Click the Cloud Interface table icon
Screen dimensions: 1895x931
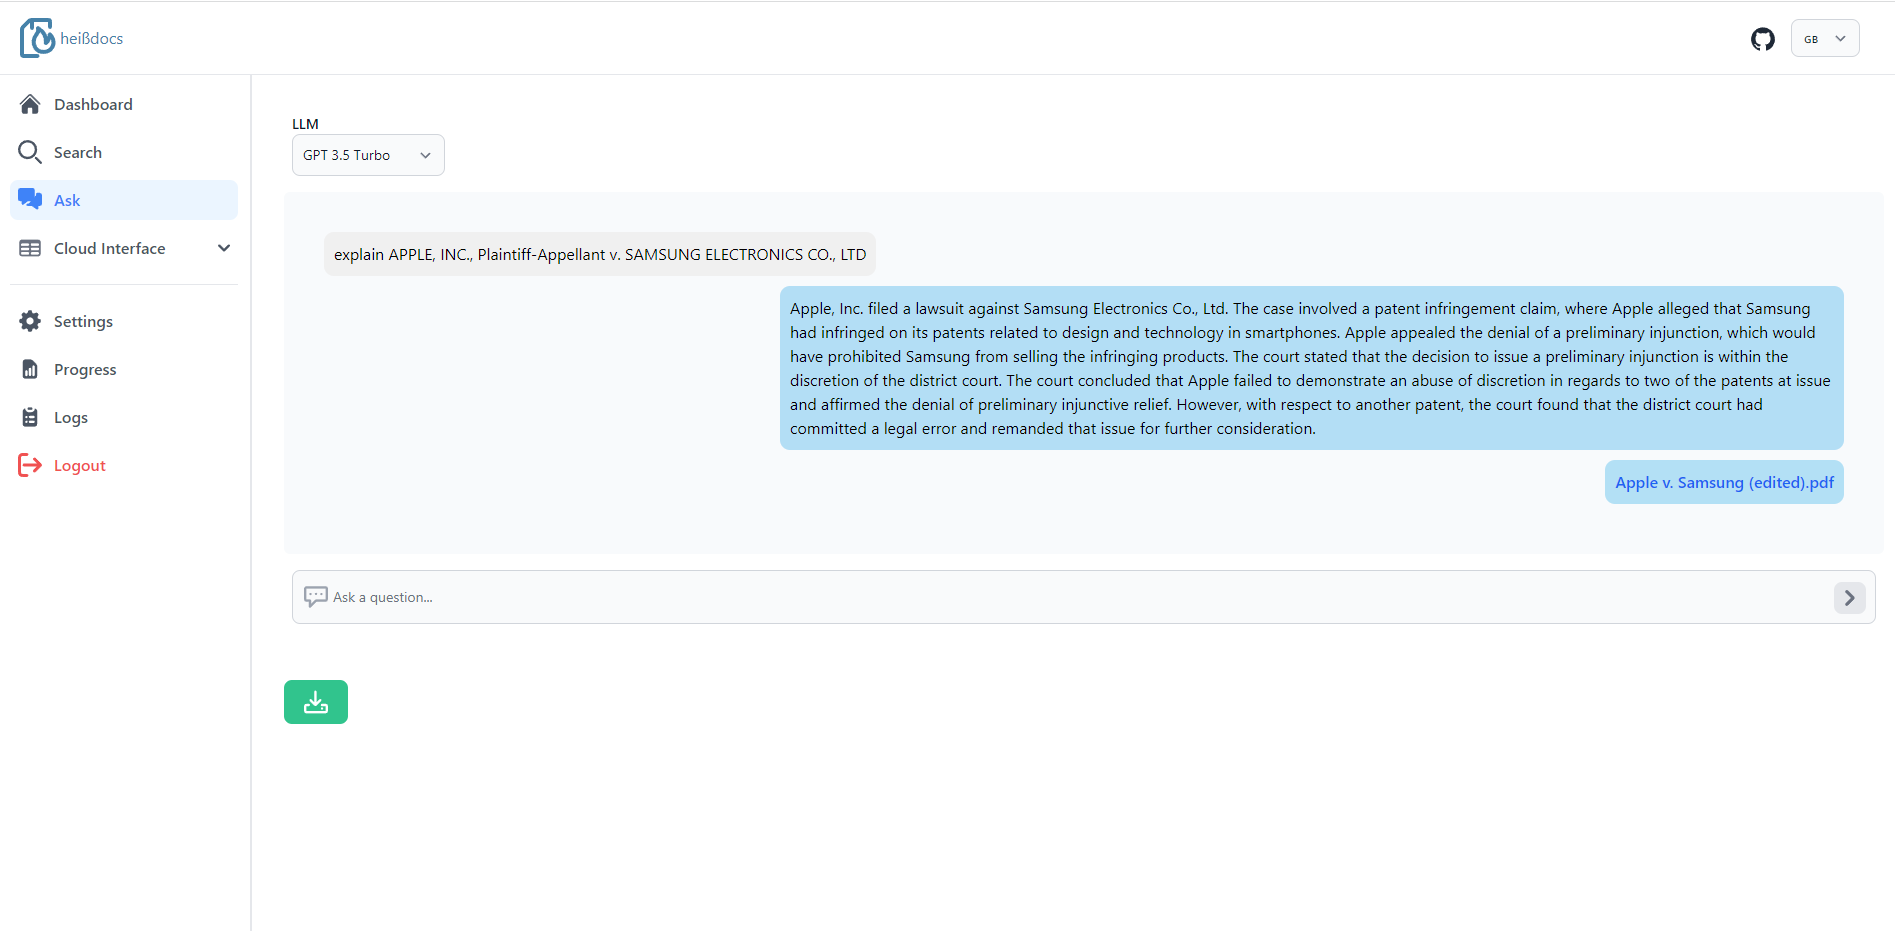point(30,248)
